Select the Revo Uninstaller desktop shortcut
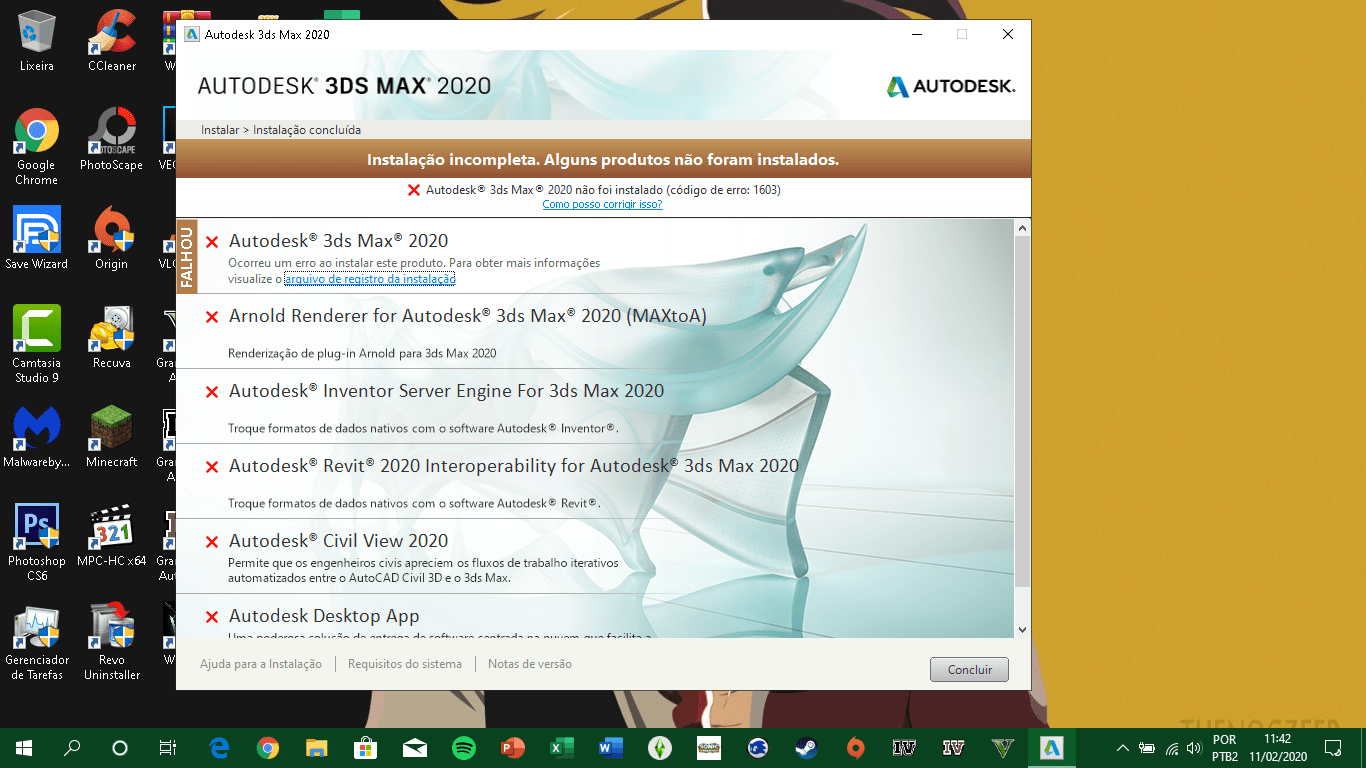1366x768 pixels. (112, 642)
